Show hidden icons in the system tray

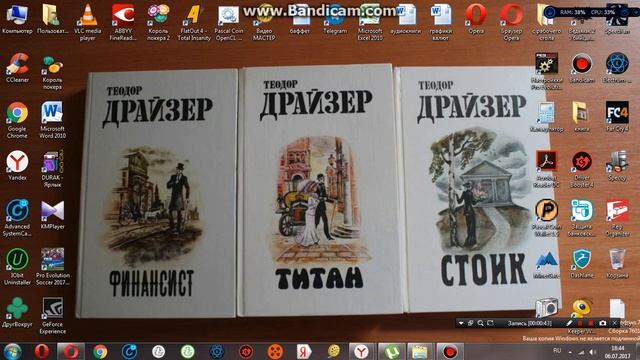pyautogui.click(x=570, y=352)
